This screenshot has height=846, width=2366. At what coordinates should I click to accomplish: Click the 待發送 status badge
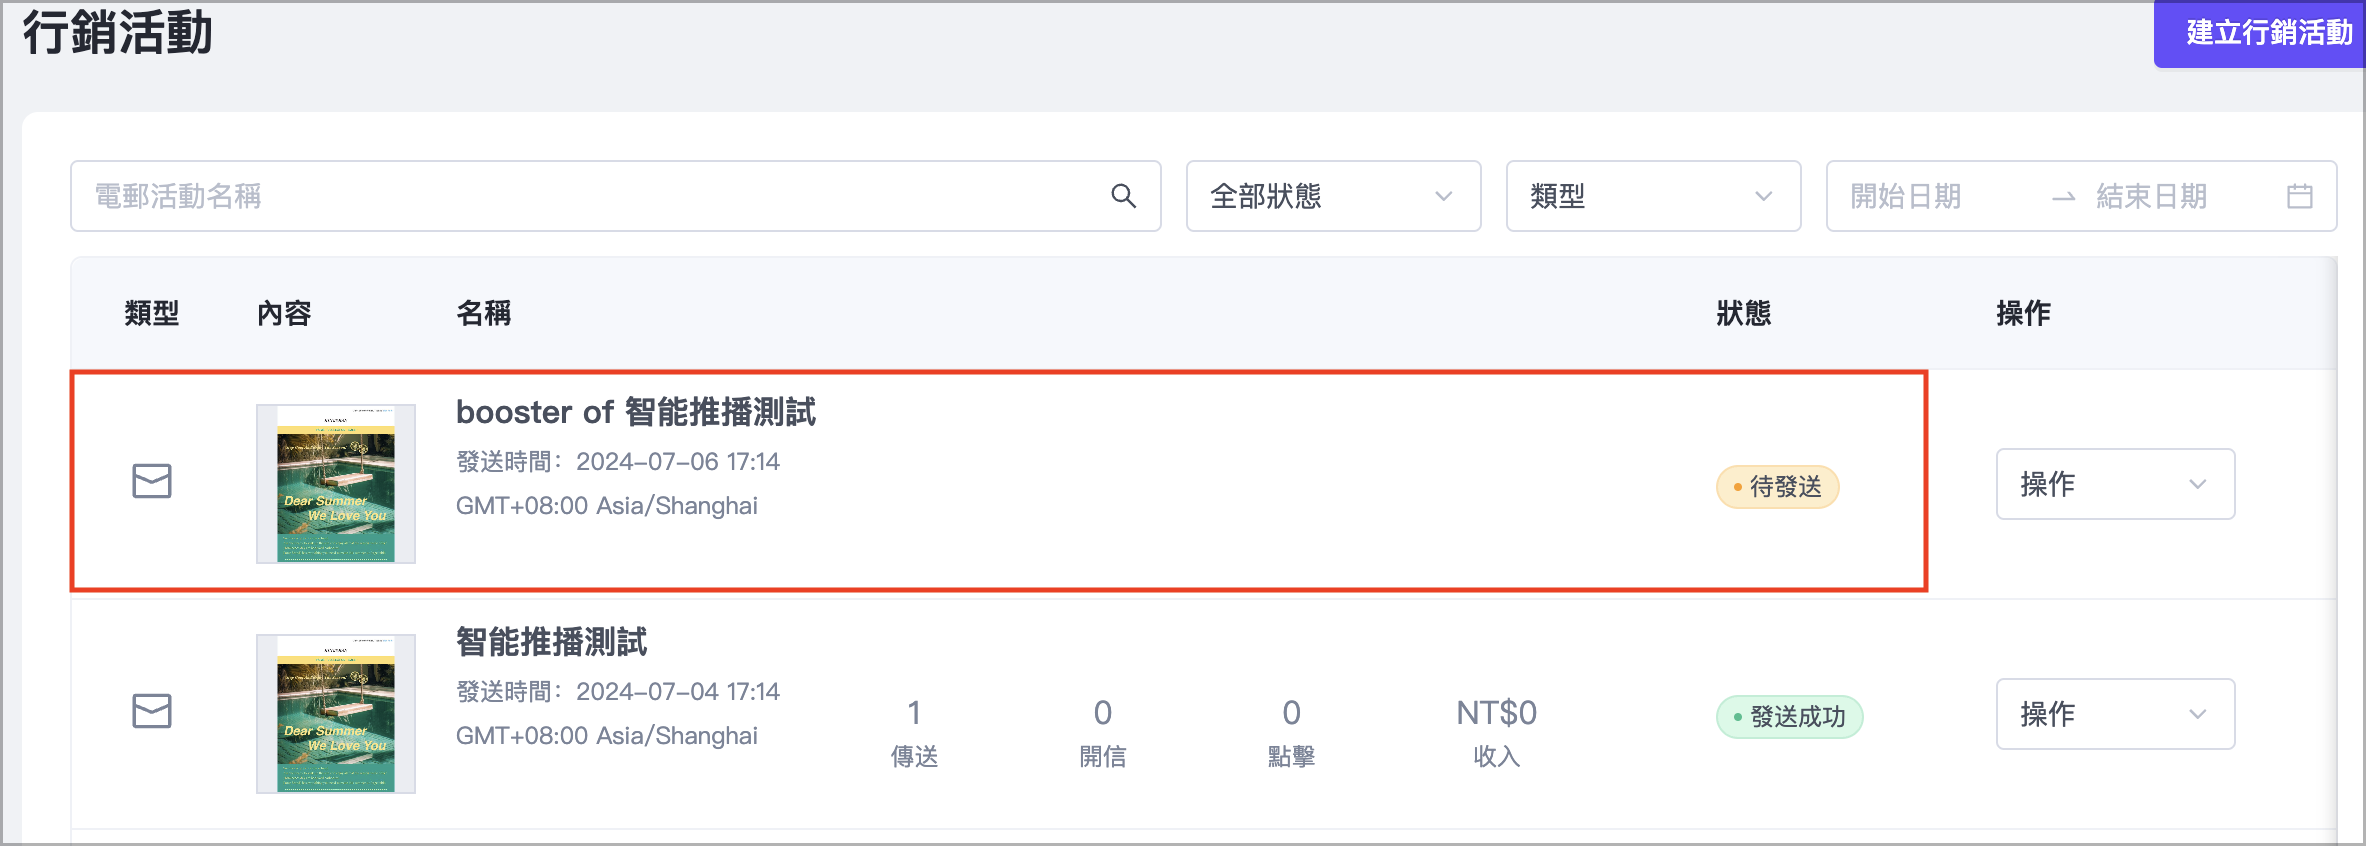tap(1777, 487)
